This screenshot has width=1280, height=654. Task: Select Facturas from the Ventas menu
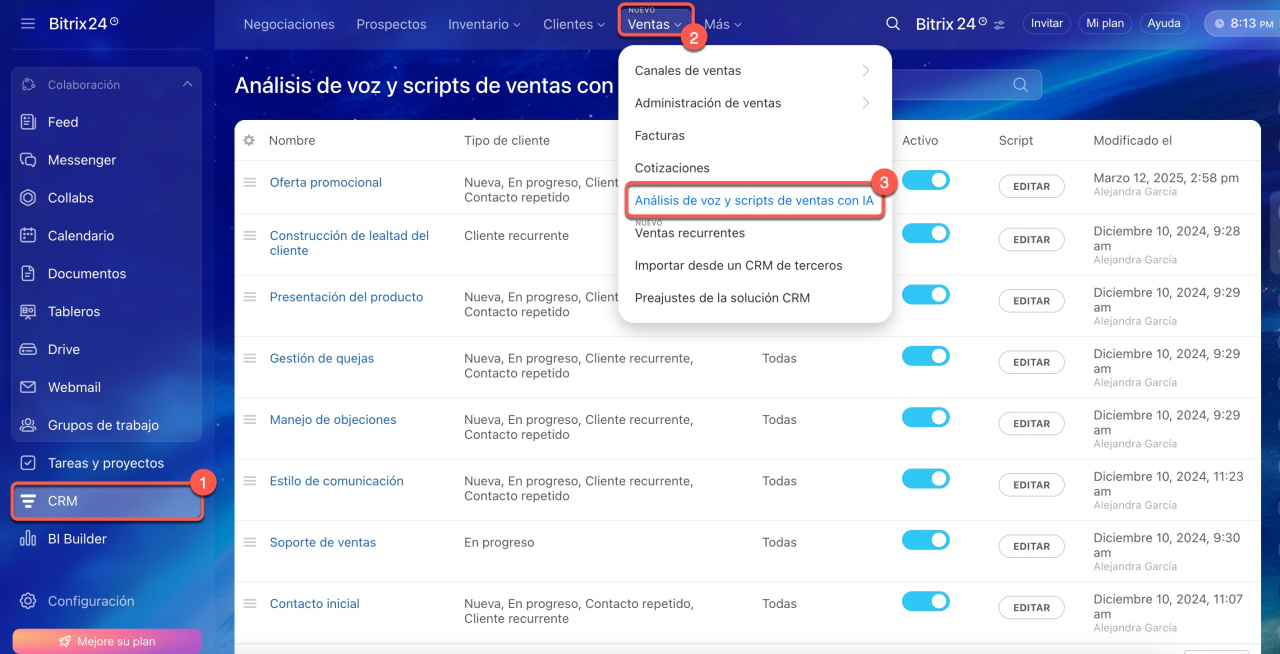pos(660,135)
